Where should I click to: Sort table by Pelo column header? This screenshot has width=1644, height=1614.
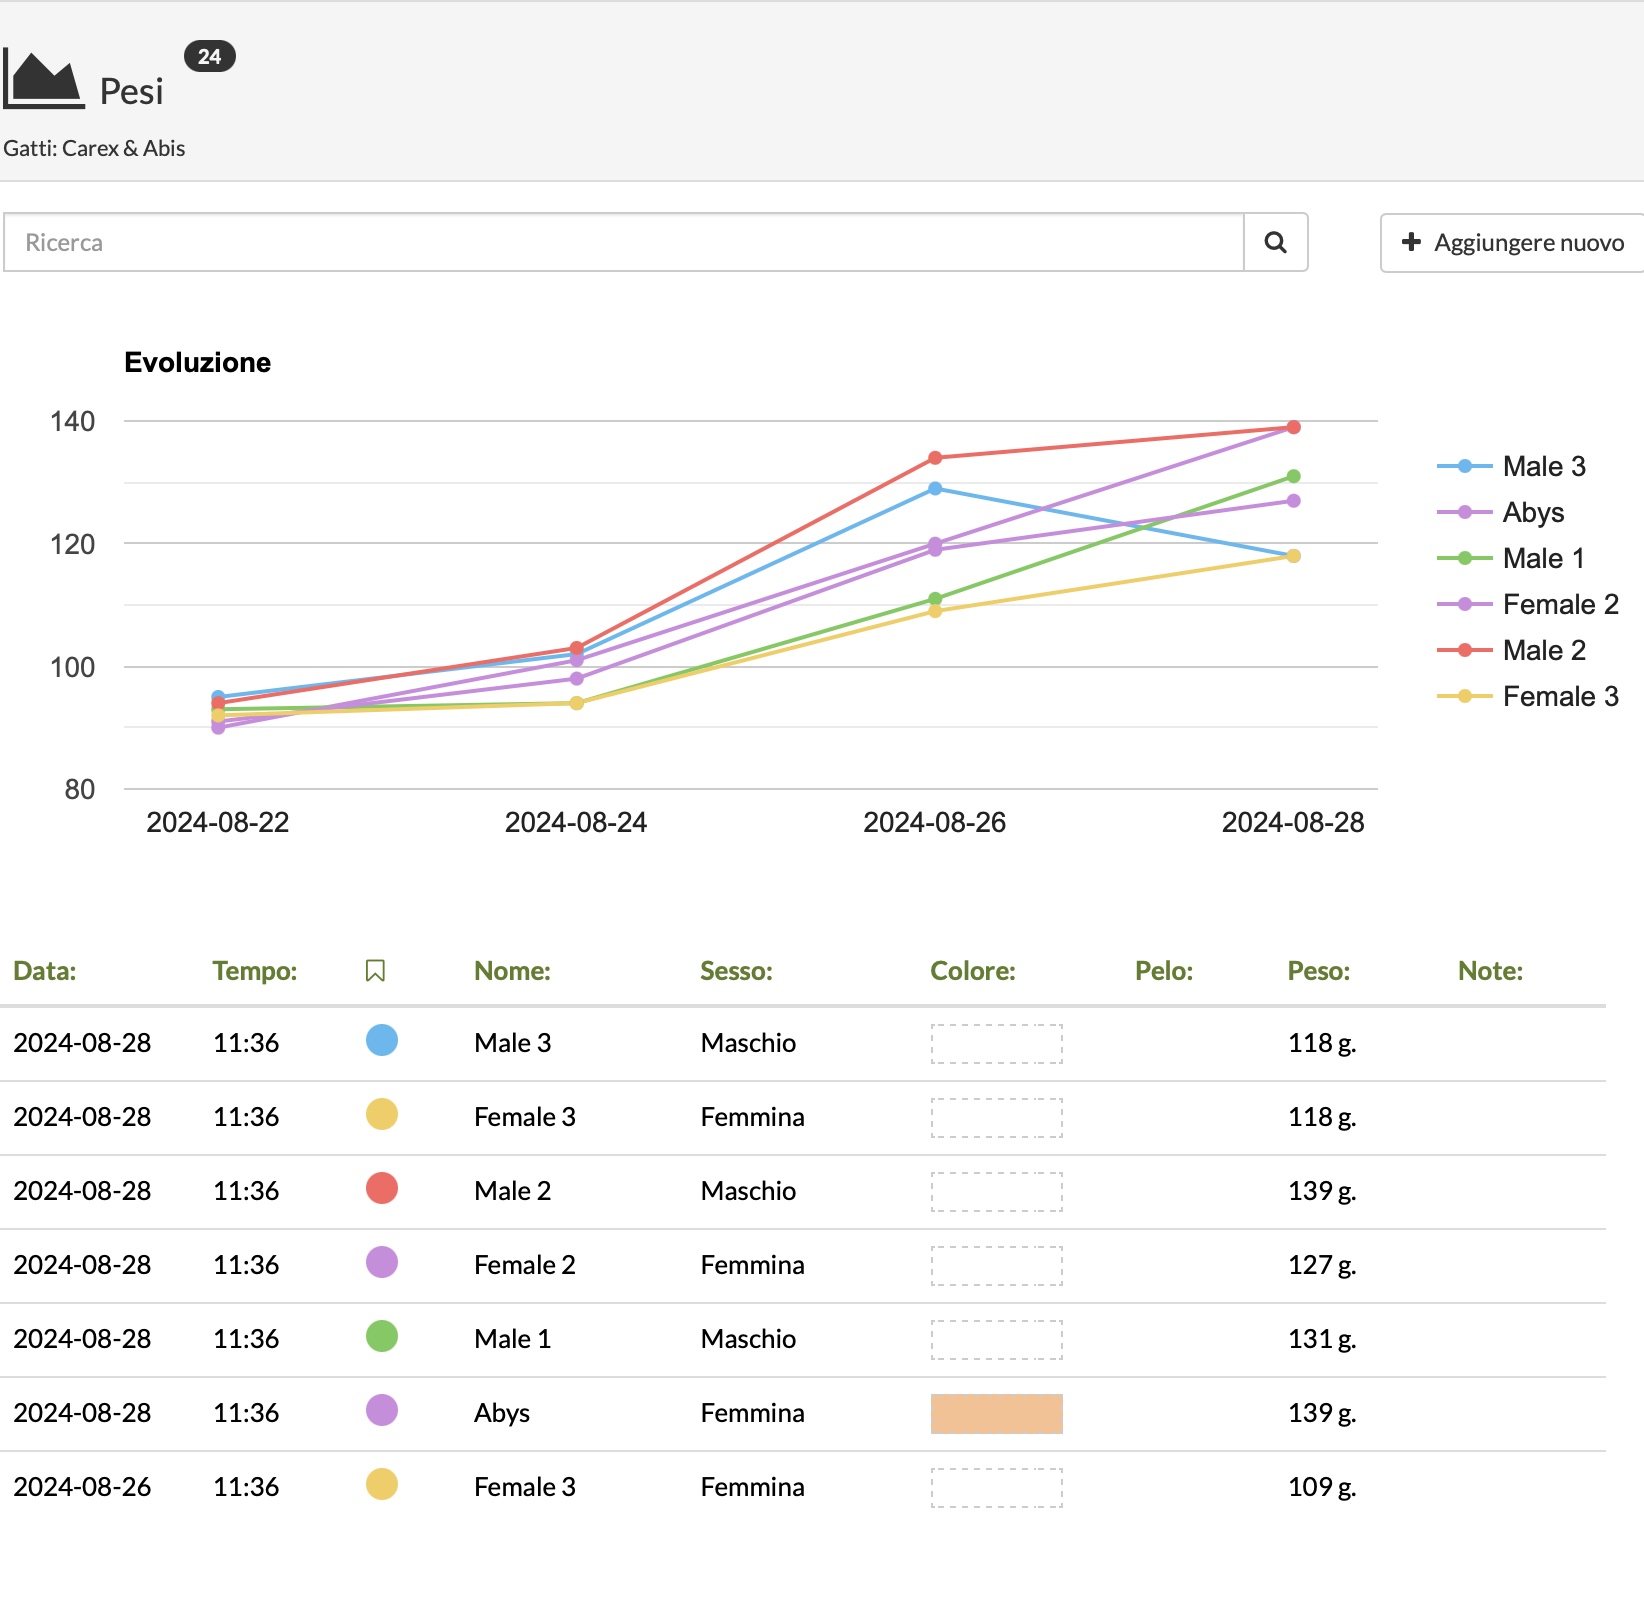(x=1164, y=971)
